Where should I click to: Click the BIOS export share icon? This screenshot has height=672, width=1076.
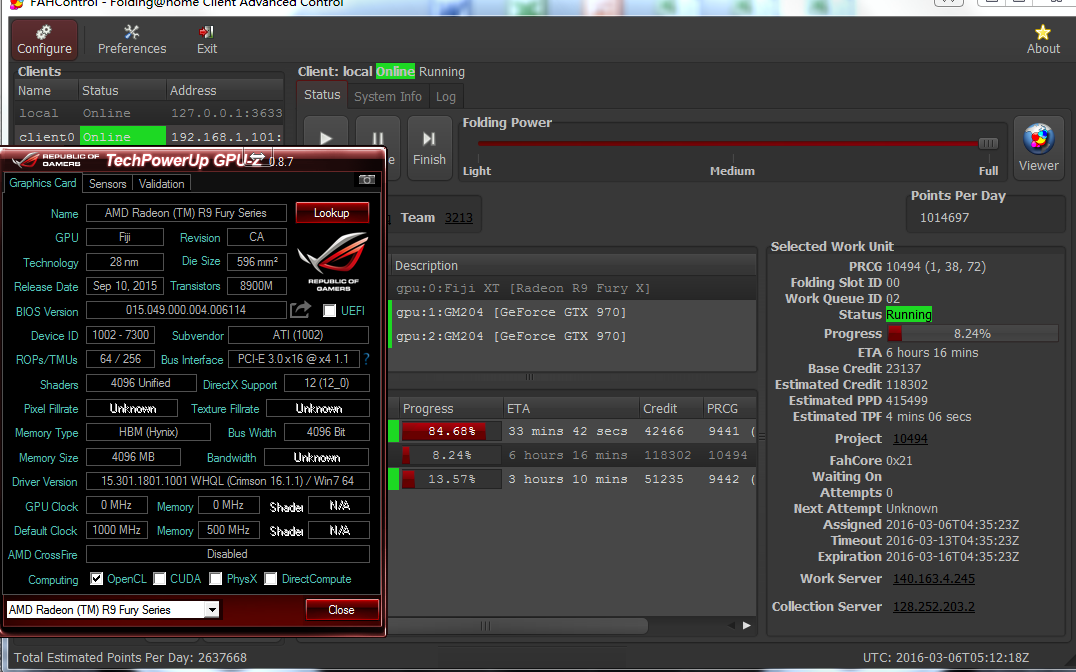(x=300, y=310)
